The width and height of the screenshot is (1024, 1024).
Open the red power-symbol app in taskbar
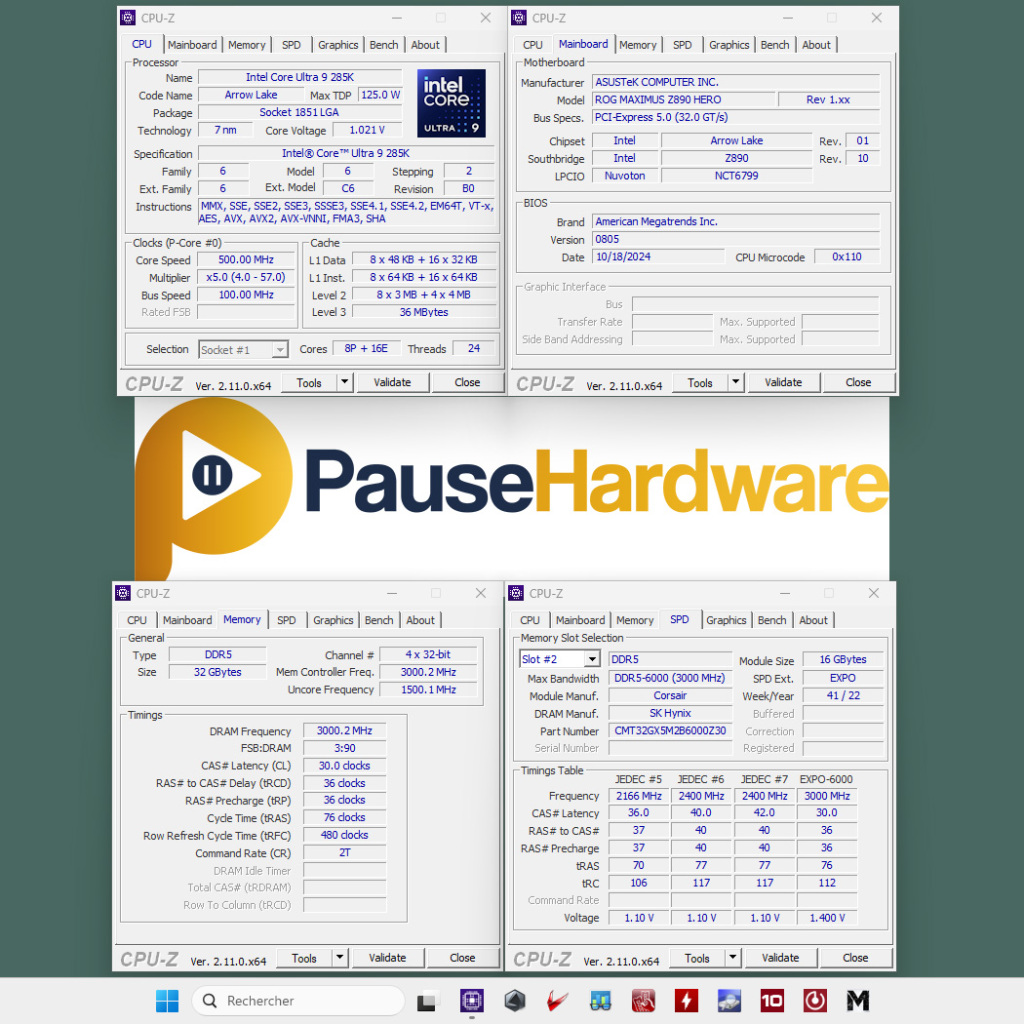click(x=815, y=1000)
